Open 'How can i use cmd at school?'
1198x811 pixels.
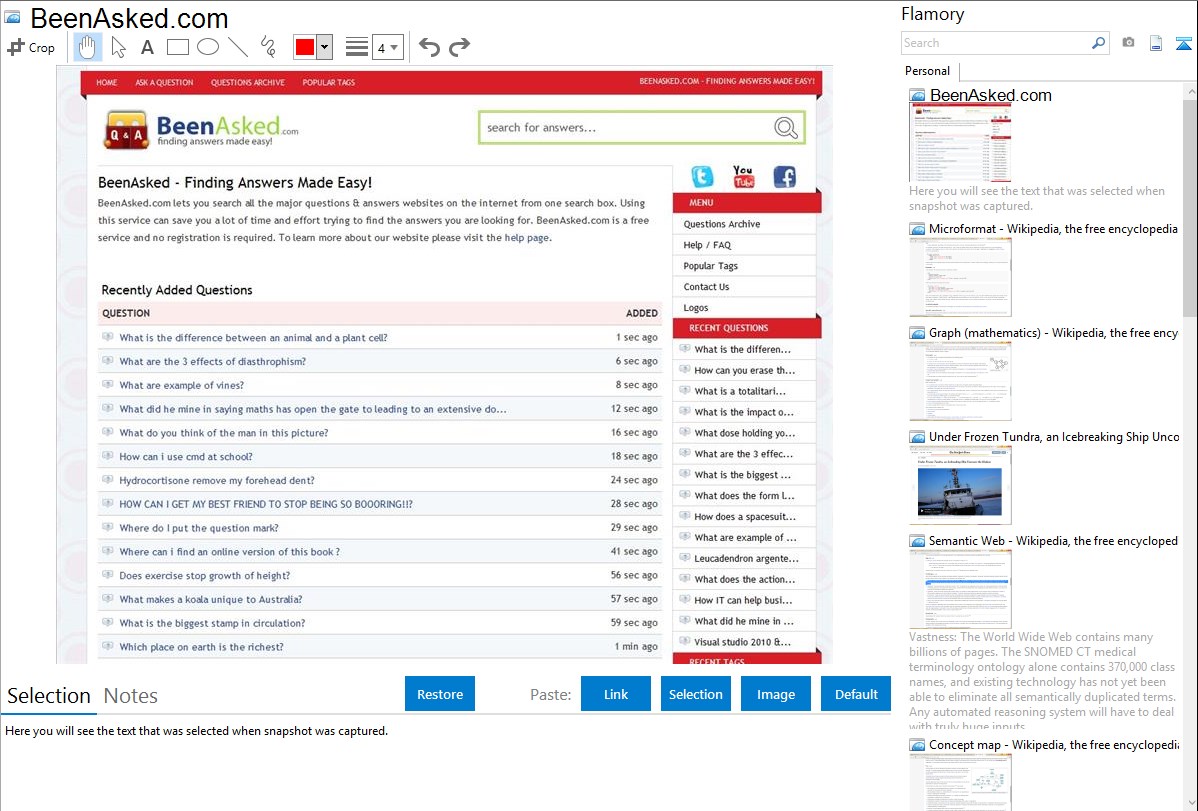tap(186, 457)
